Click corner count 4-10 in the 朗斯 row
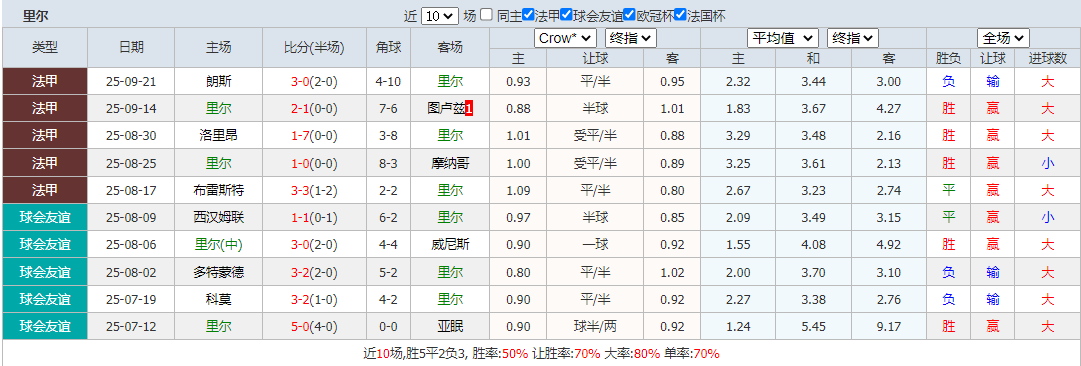1081x366 pixels. [x=389, y=81]
